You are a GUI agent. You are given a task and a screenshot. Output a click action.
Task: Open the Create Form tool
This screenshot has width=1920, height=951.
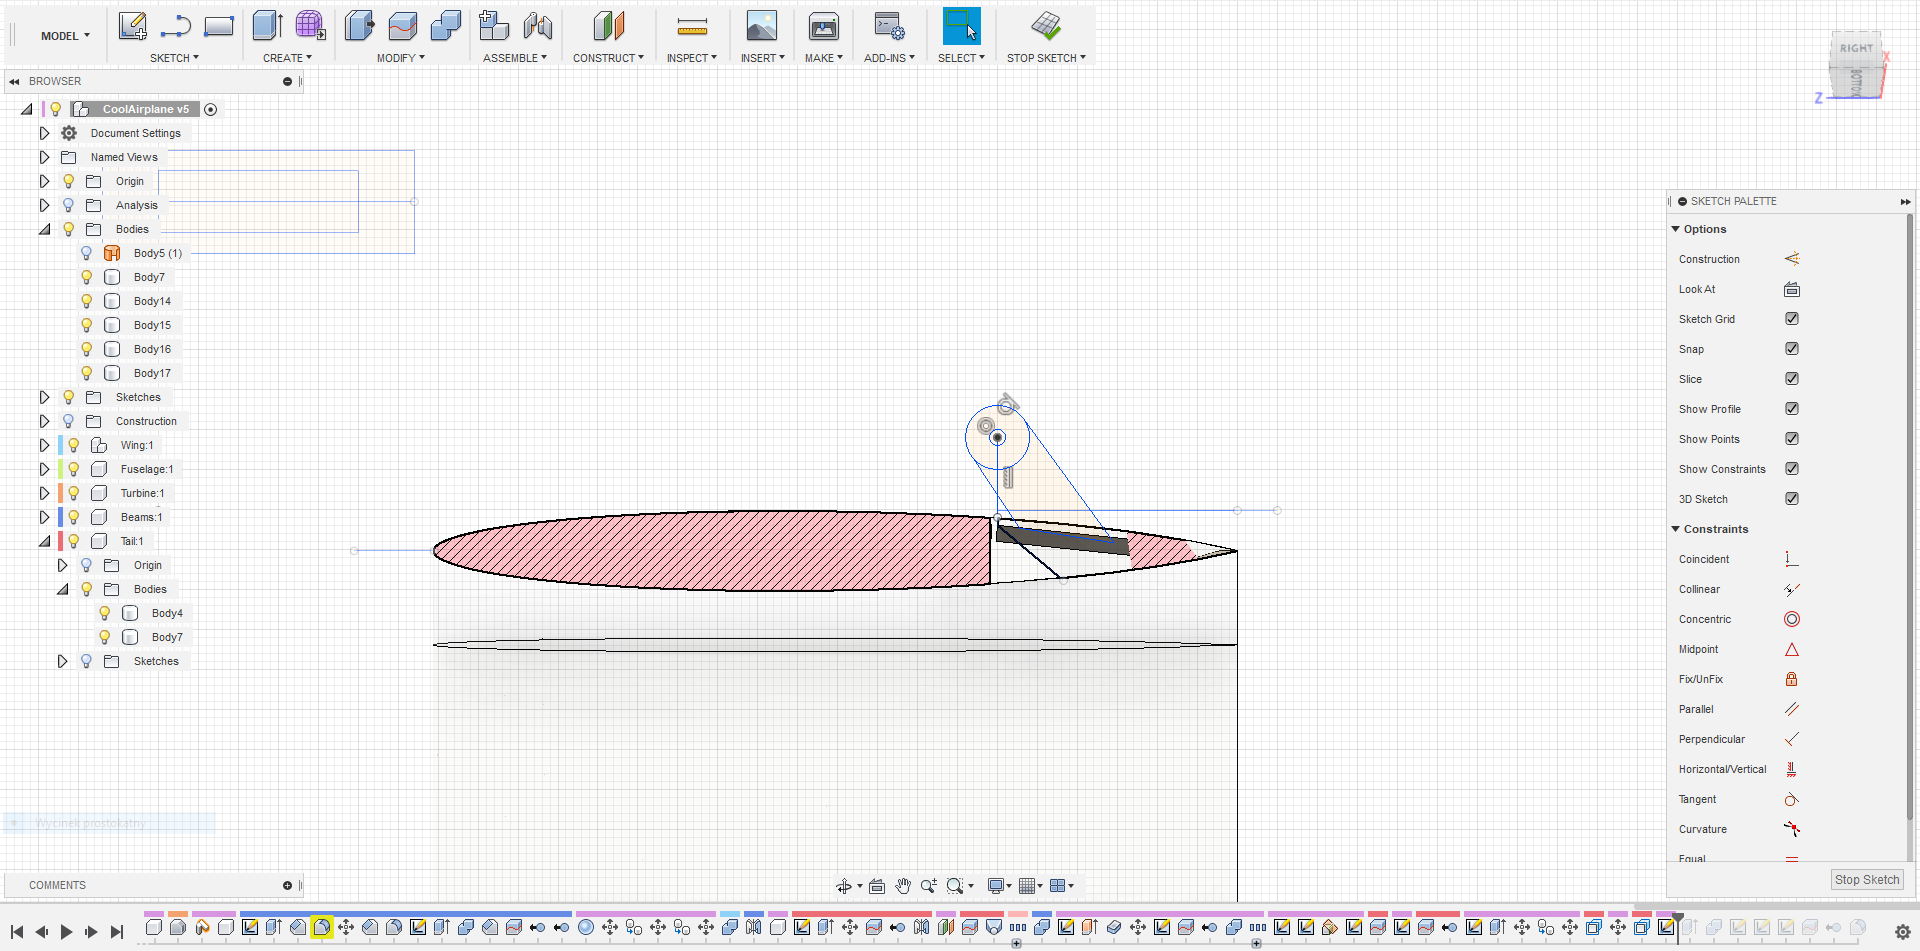(310, 26)
